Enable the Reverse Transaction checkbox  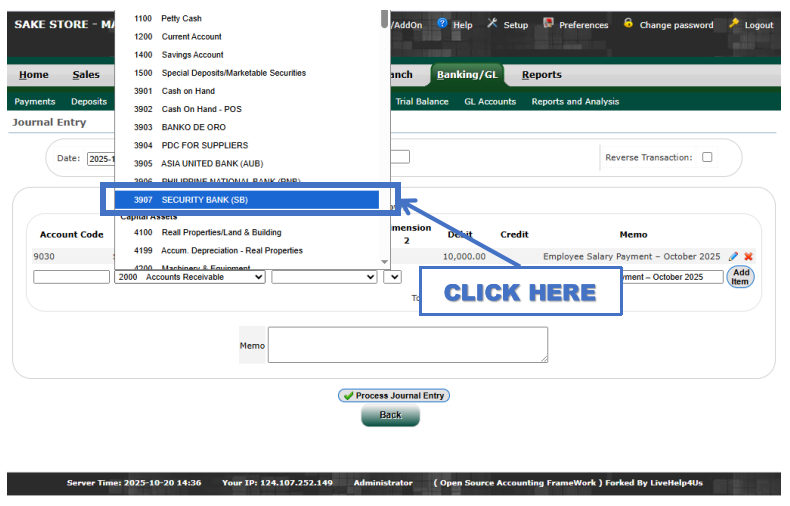pyautogui.click(x=707, y=157)
